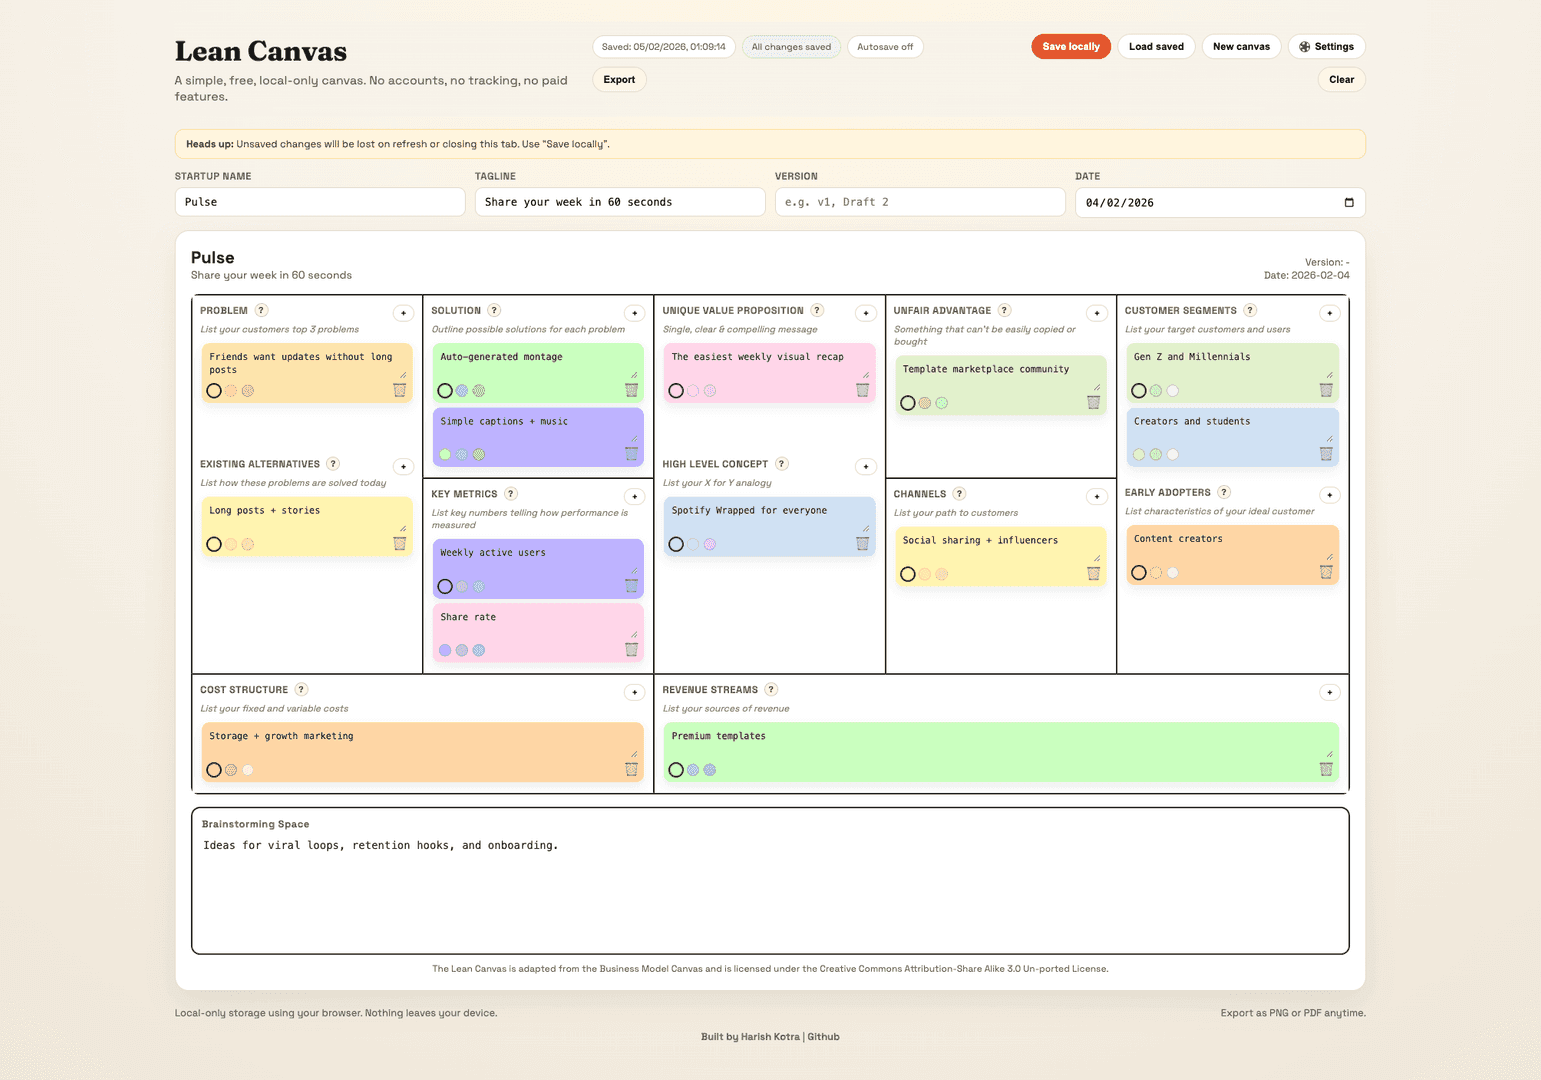Open the Github link in the footer
The width and height of the screenshot is (1541, 1080).
822,1036
